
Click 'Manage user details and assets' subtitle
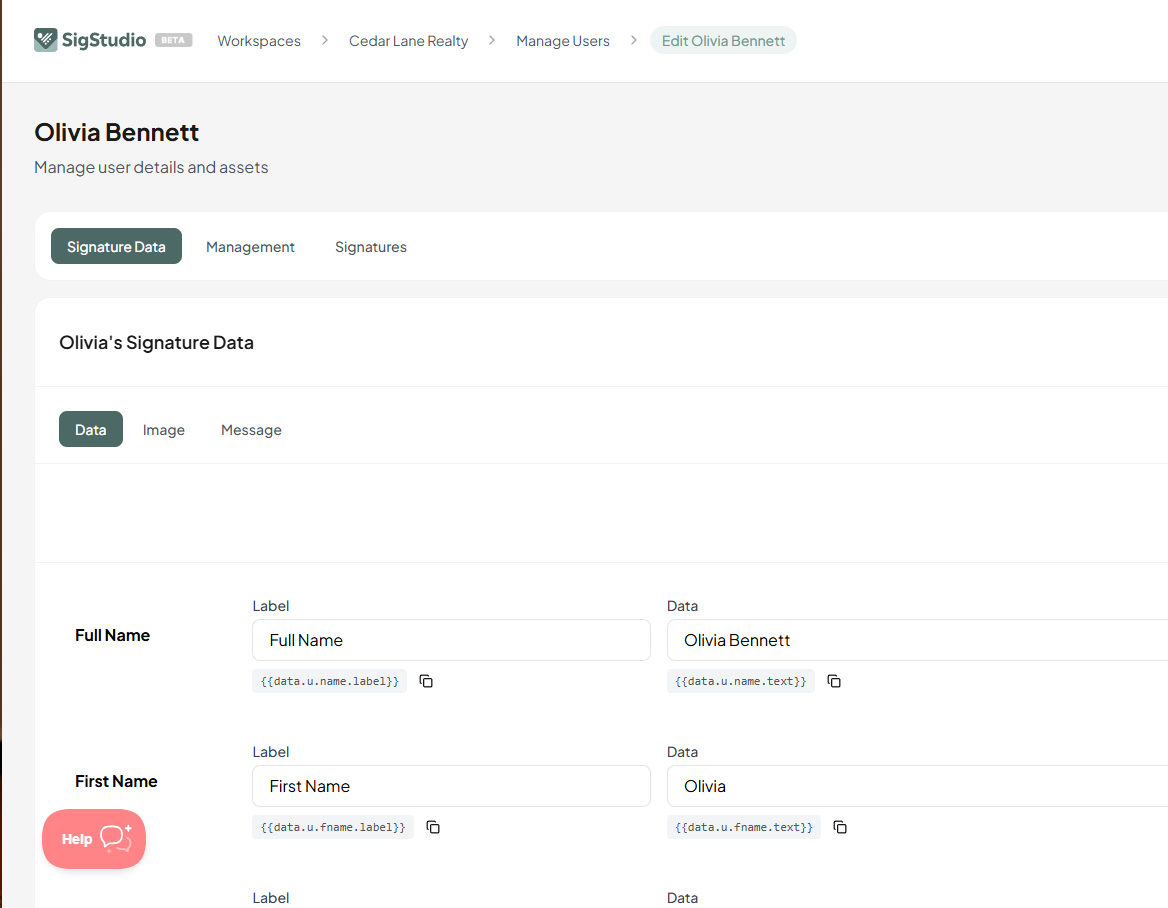click(x=151, y=168)
